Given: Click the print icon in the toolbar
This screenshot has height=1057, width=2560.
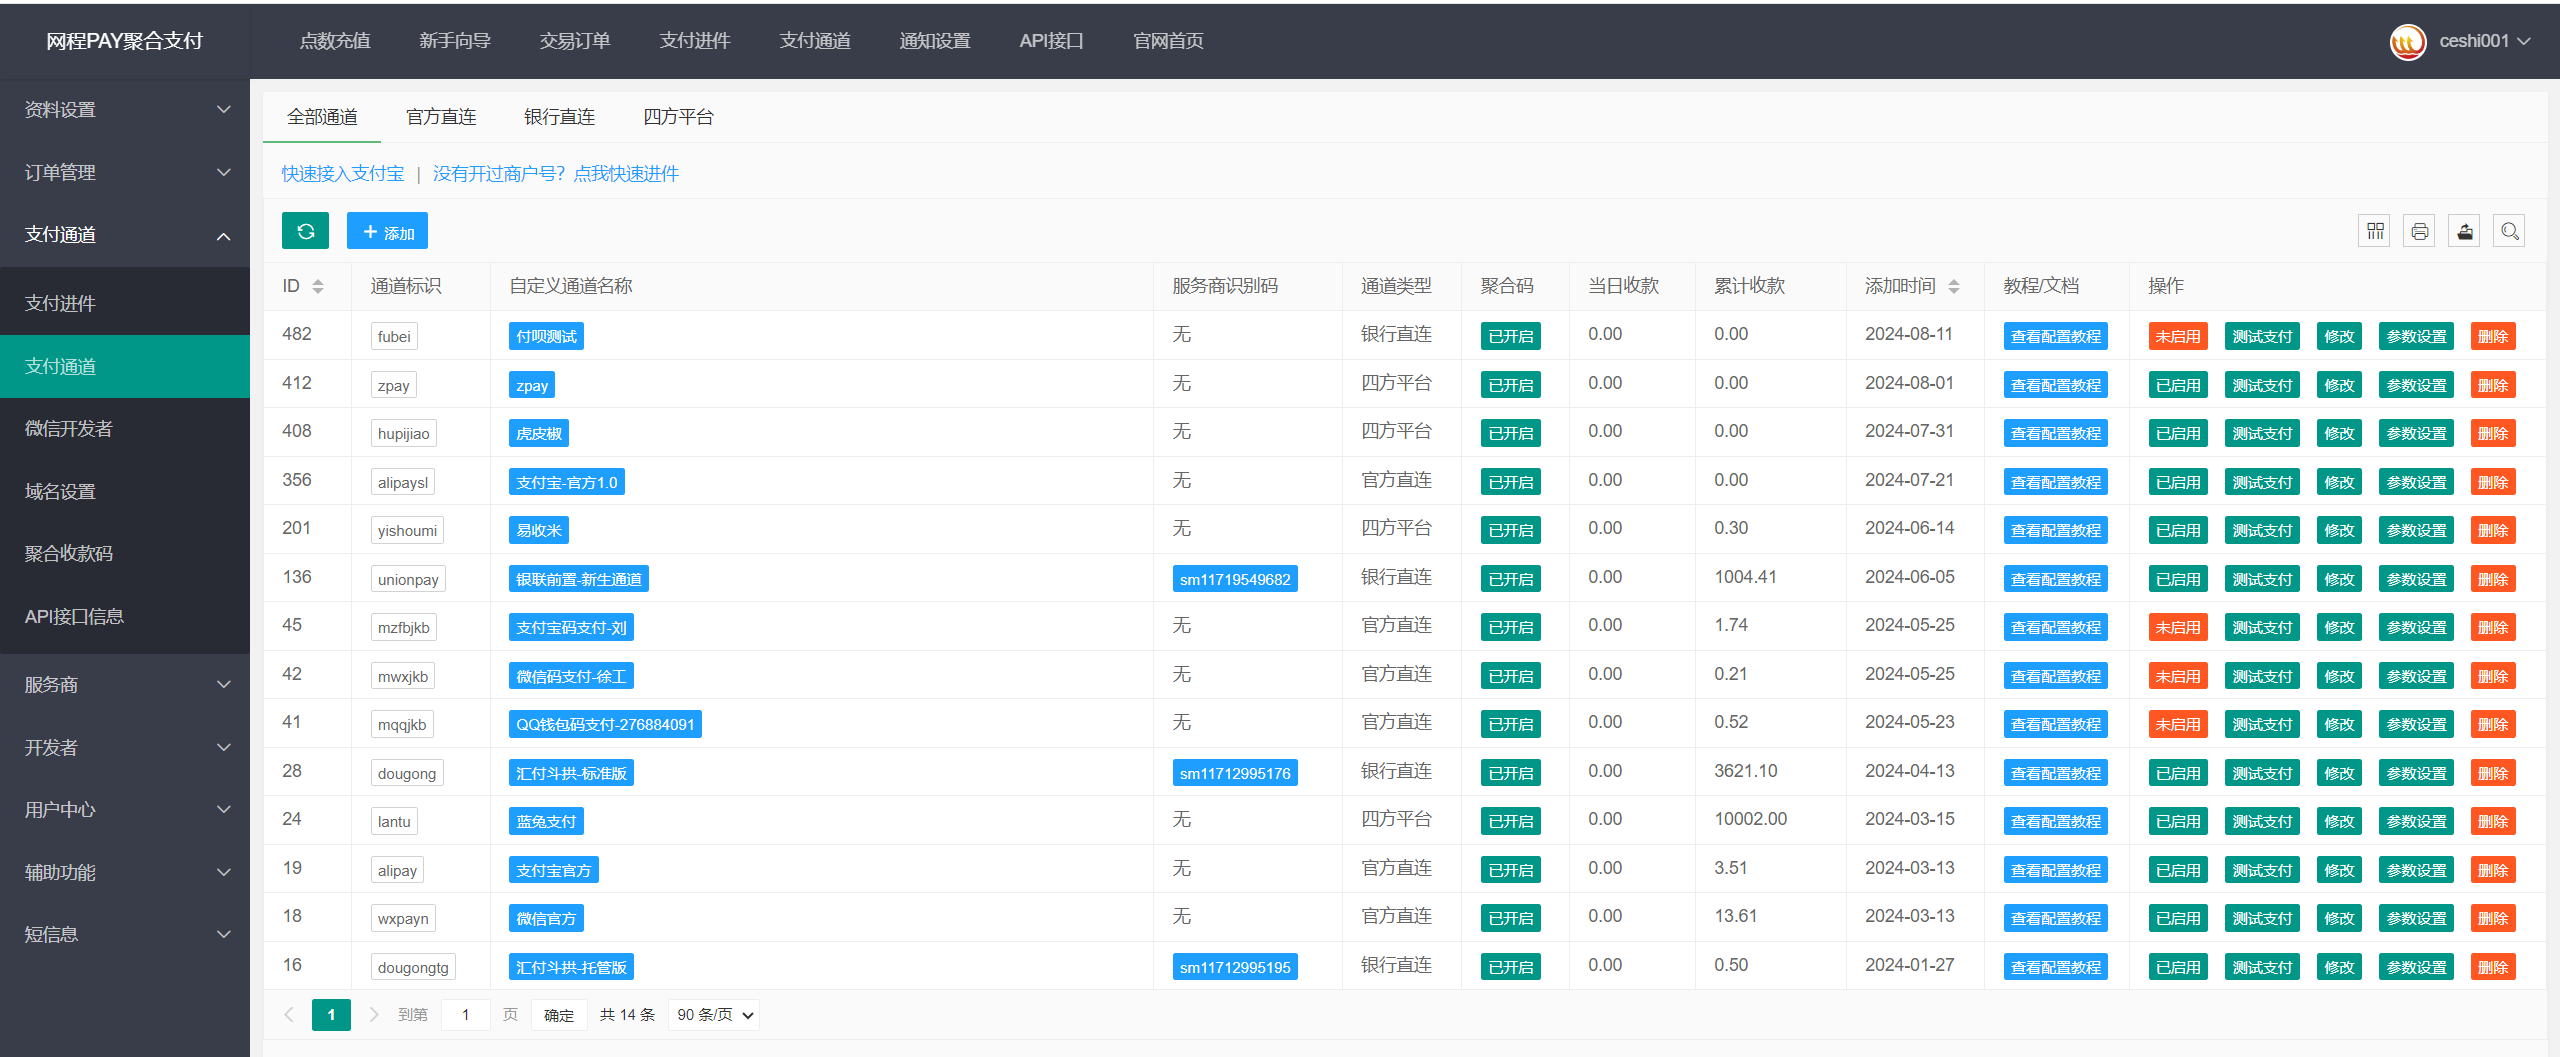Looking at the screenshot, I should click(x=2419, y=230).
